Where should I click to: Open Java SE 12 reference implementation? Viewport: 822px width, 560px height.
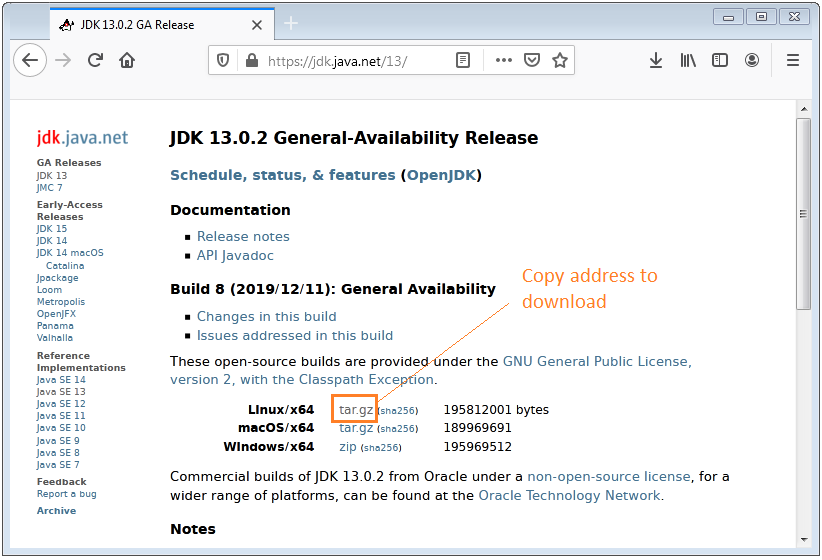61,404
